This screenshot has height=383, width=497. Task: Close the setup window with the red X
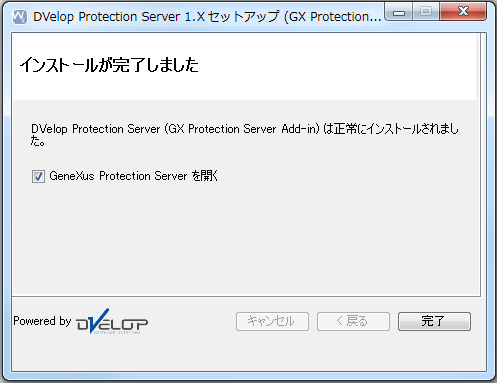pos(463,12)
